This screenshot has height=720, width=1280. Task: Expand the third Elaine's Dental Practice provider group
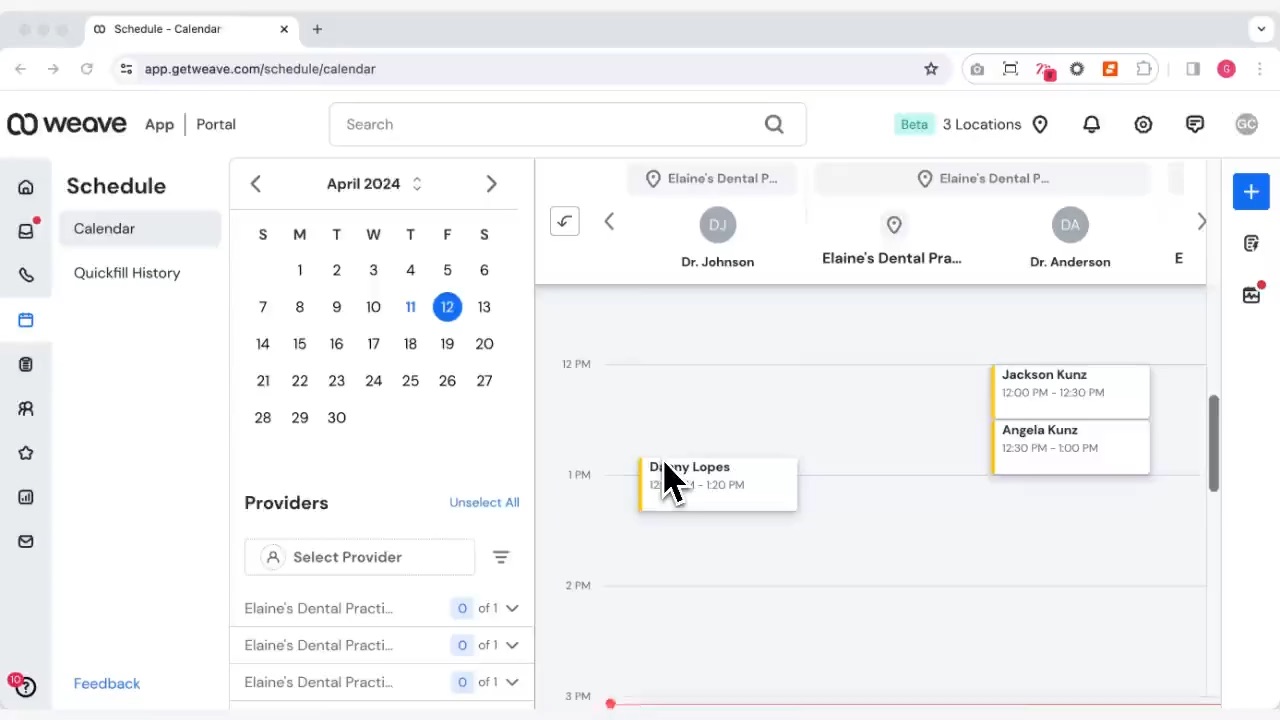[512, 682]
